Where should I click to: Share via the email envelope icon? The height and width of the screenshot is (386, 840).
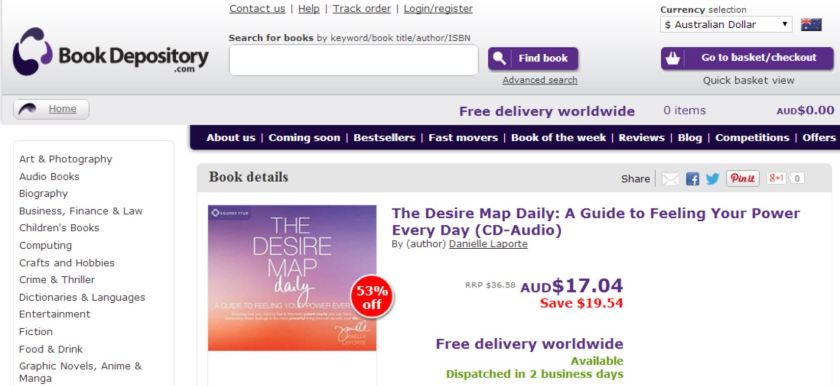670,179
